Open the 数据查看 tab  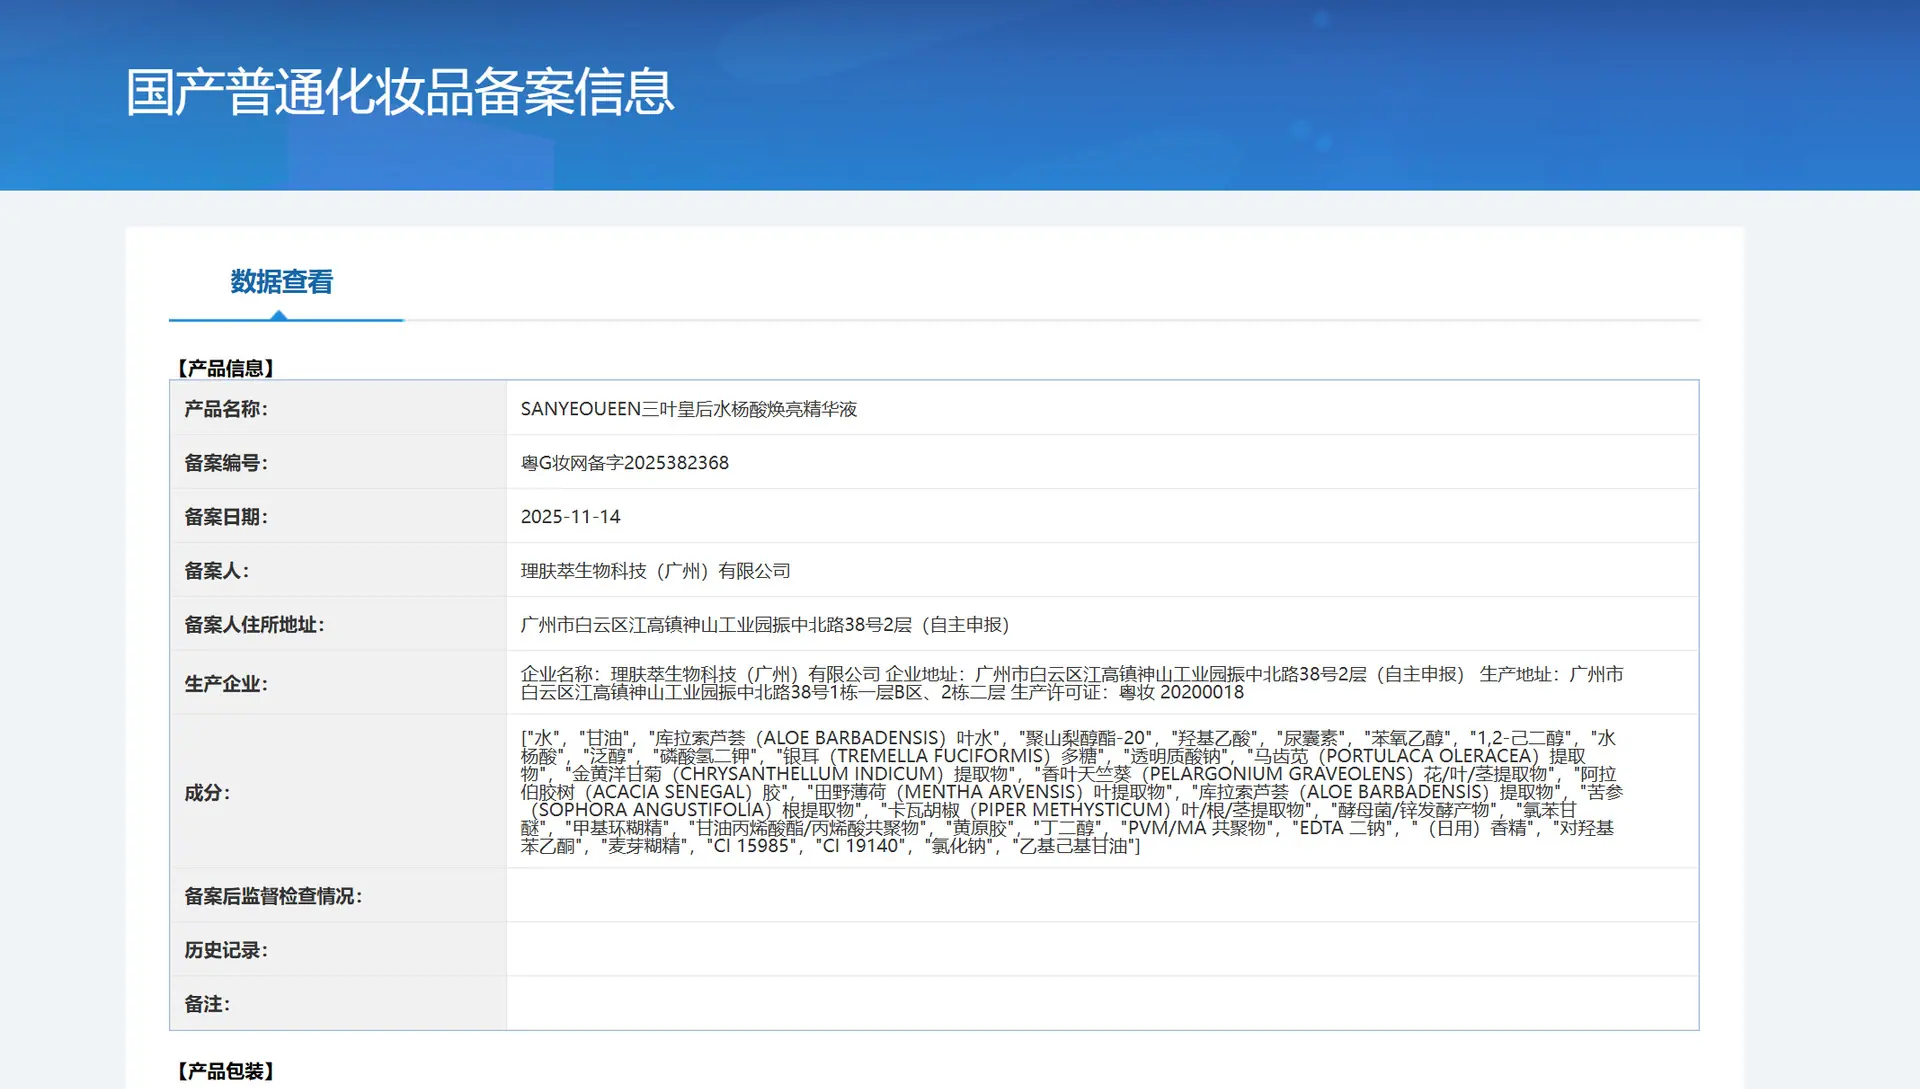click(x=281, y=282)
